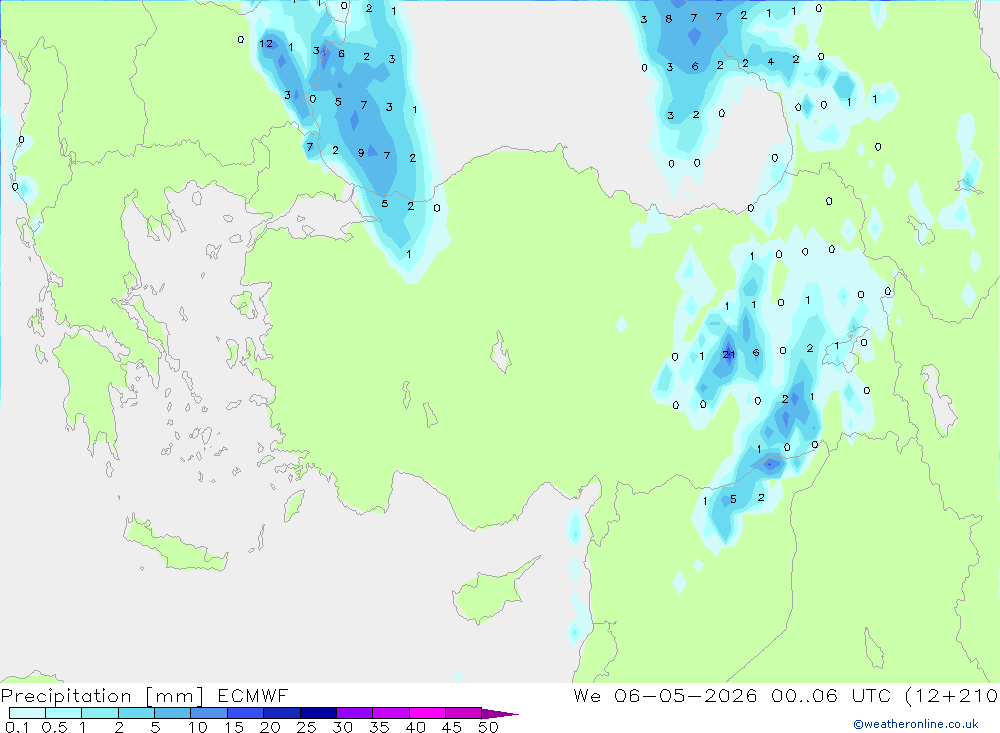Click the 'Precipitation [mm] ECMWF' title
Viewport: 1000px width, 733px height.
(x=144, y=695)
